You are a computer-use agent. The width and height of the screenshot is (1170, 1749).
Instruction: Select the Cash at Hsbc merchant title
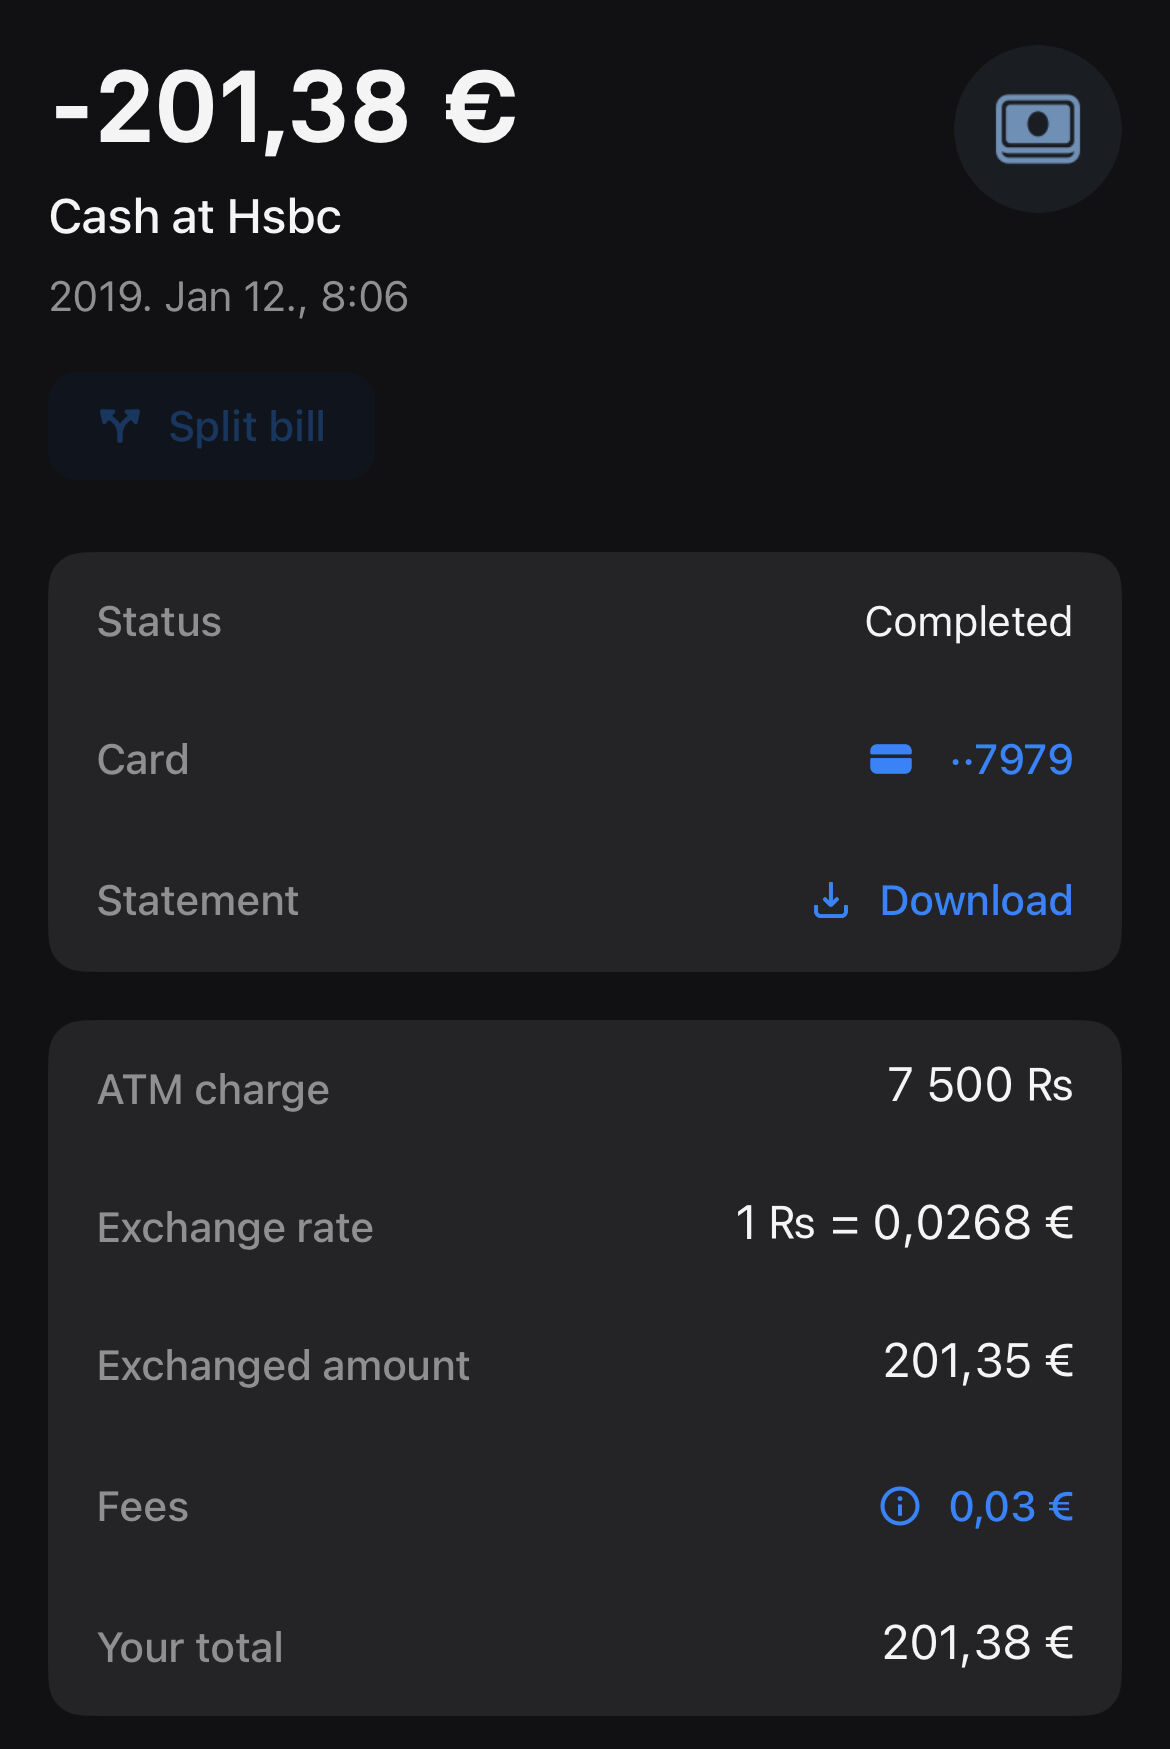coord(195,217)
